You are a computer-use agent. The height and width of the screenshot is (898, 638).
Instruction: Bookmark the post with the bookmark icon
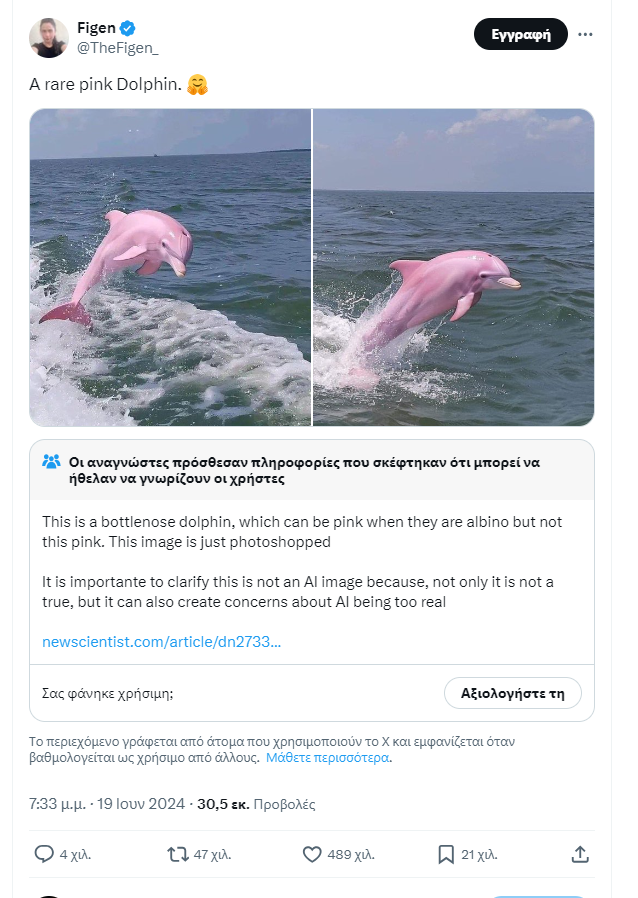tap(446, 854)
